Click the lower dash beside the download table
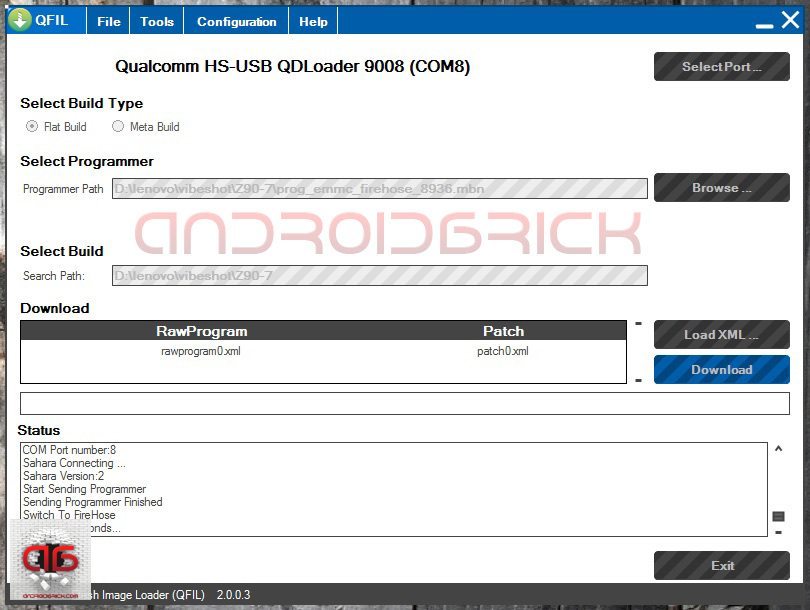The height and width of the screenshot is (610, 810). [x=638, y=380]
